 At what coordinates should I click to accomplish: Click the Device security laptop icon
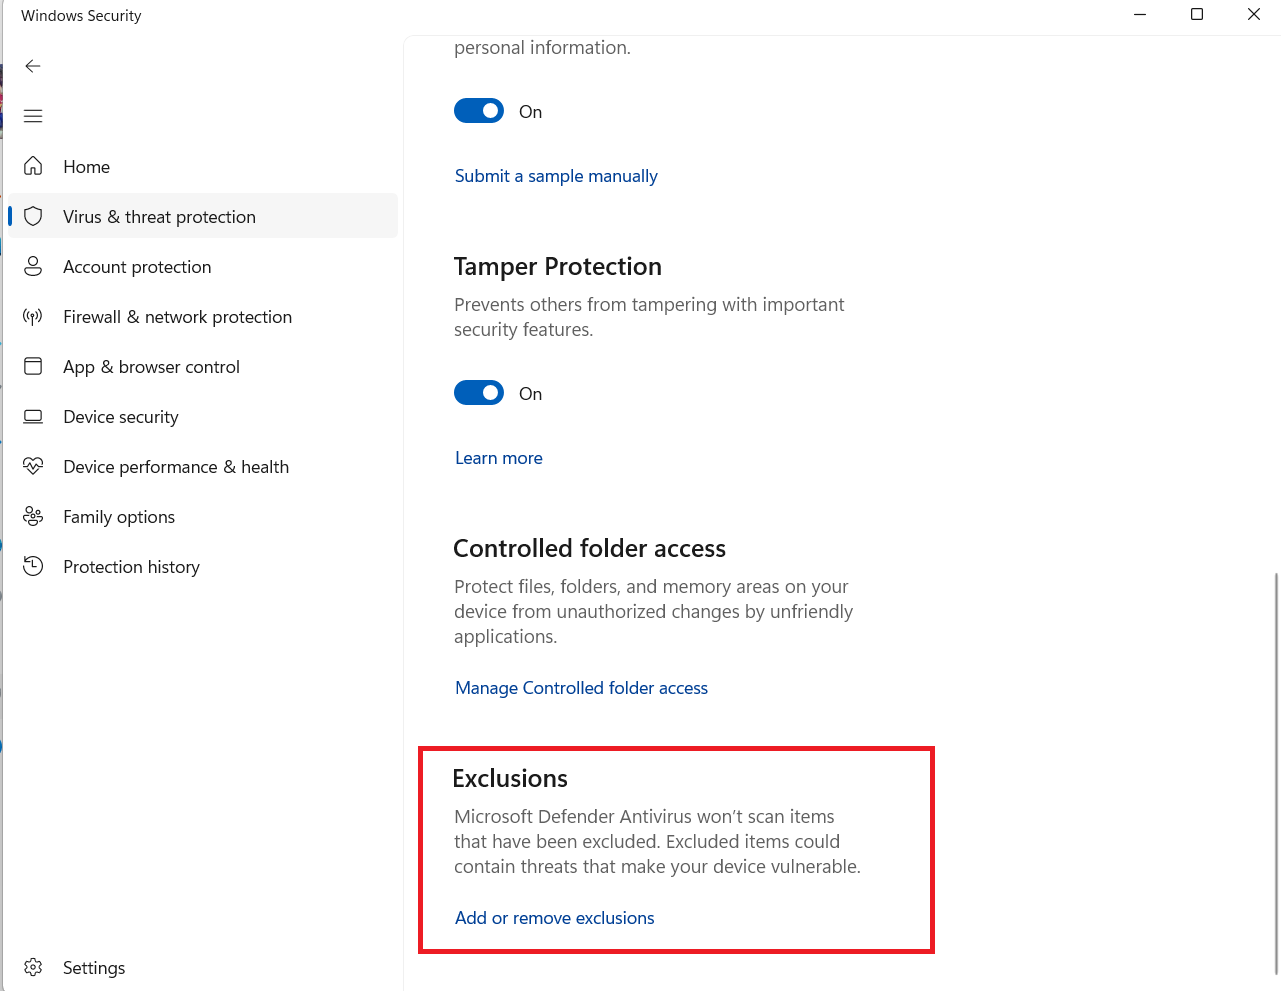pos(33,416)
